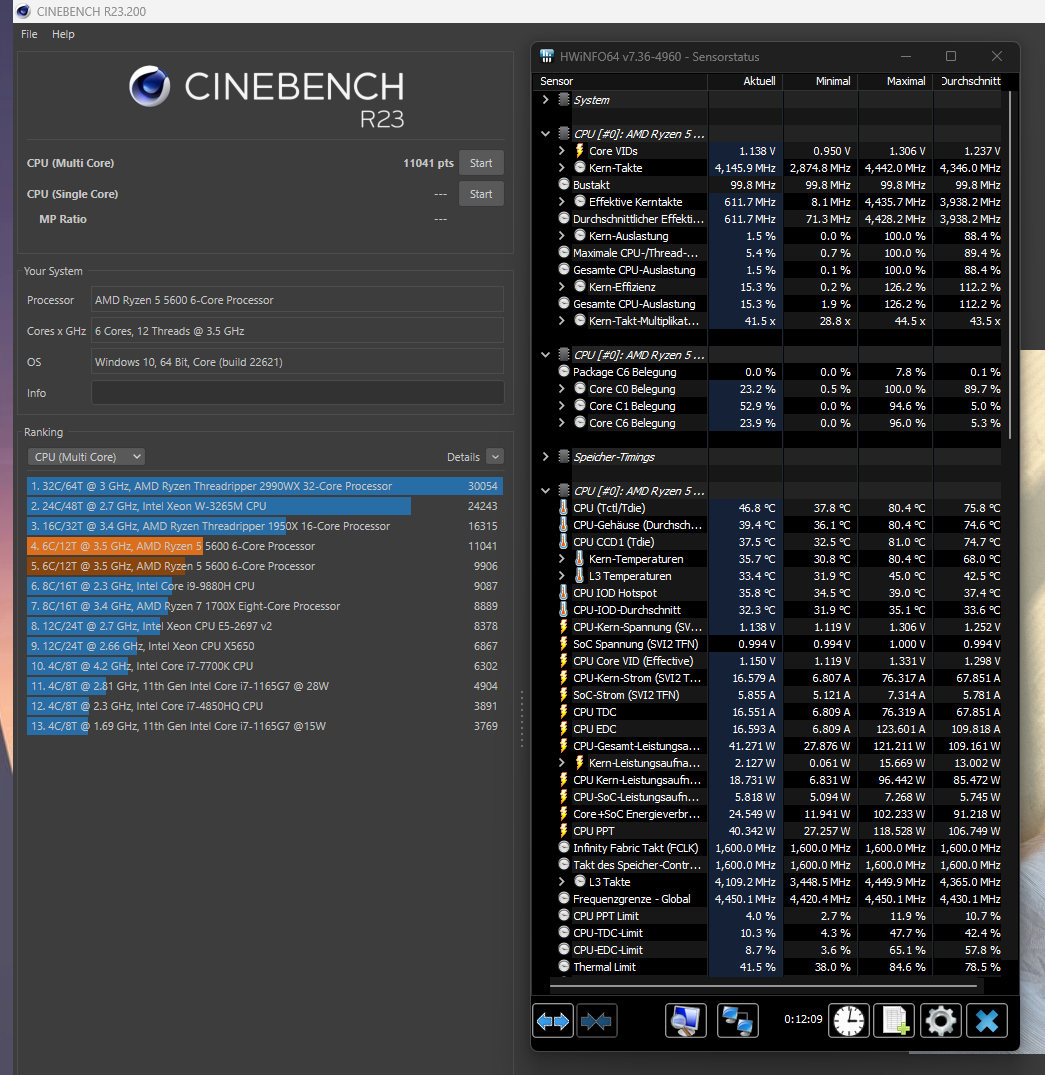1045x1075 pixels.
Task: Select the Xeon W-3265M ranking entry
Action: click(265, 506)
